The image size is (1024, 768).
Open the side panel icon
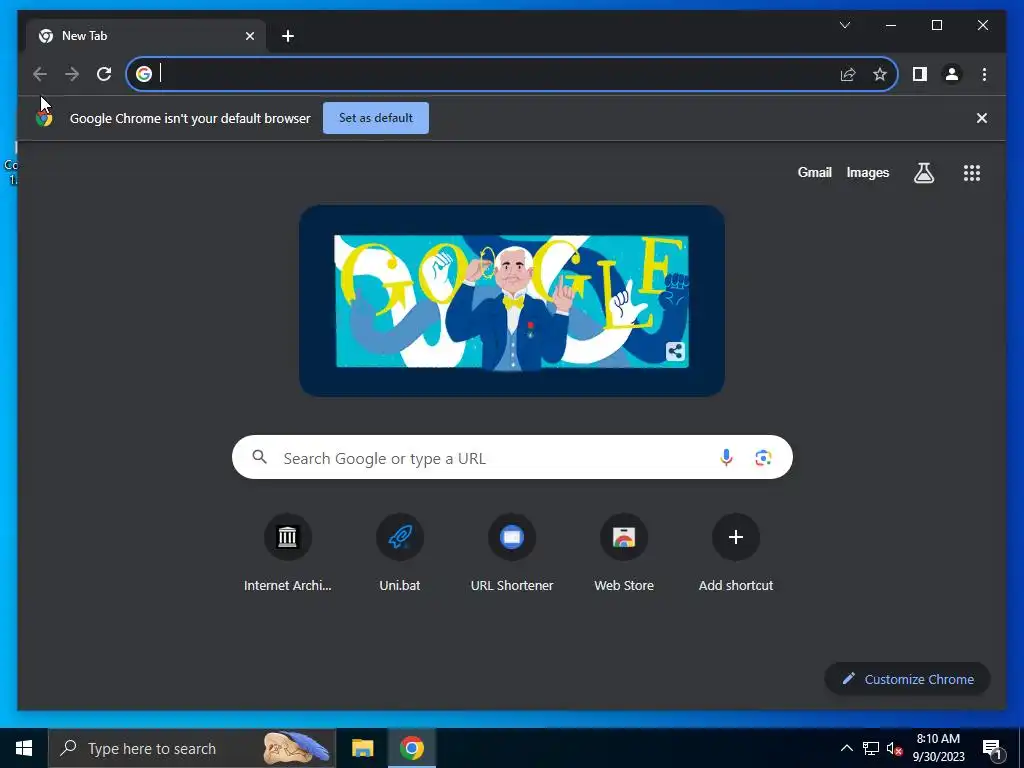[920, 74]
